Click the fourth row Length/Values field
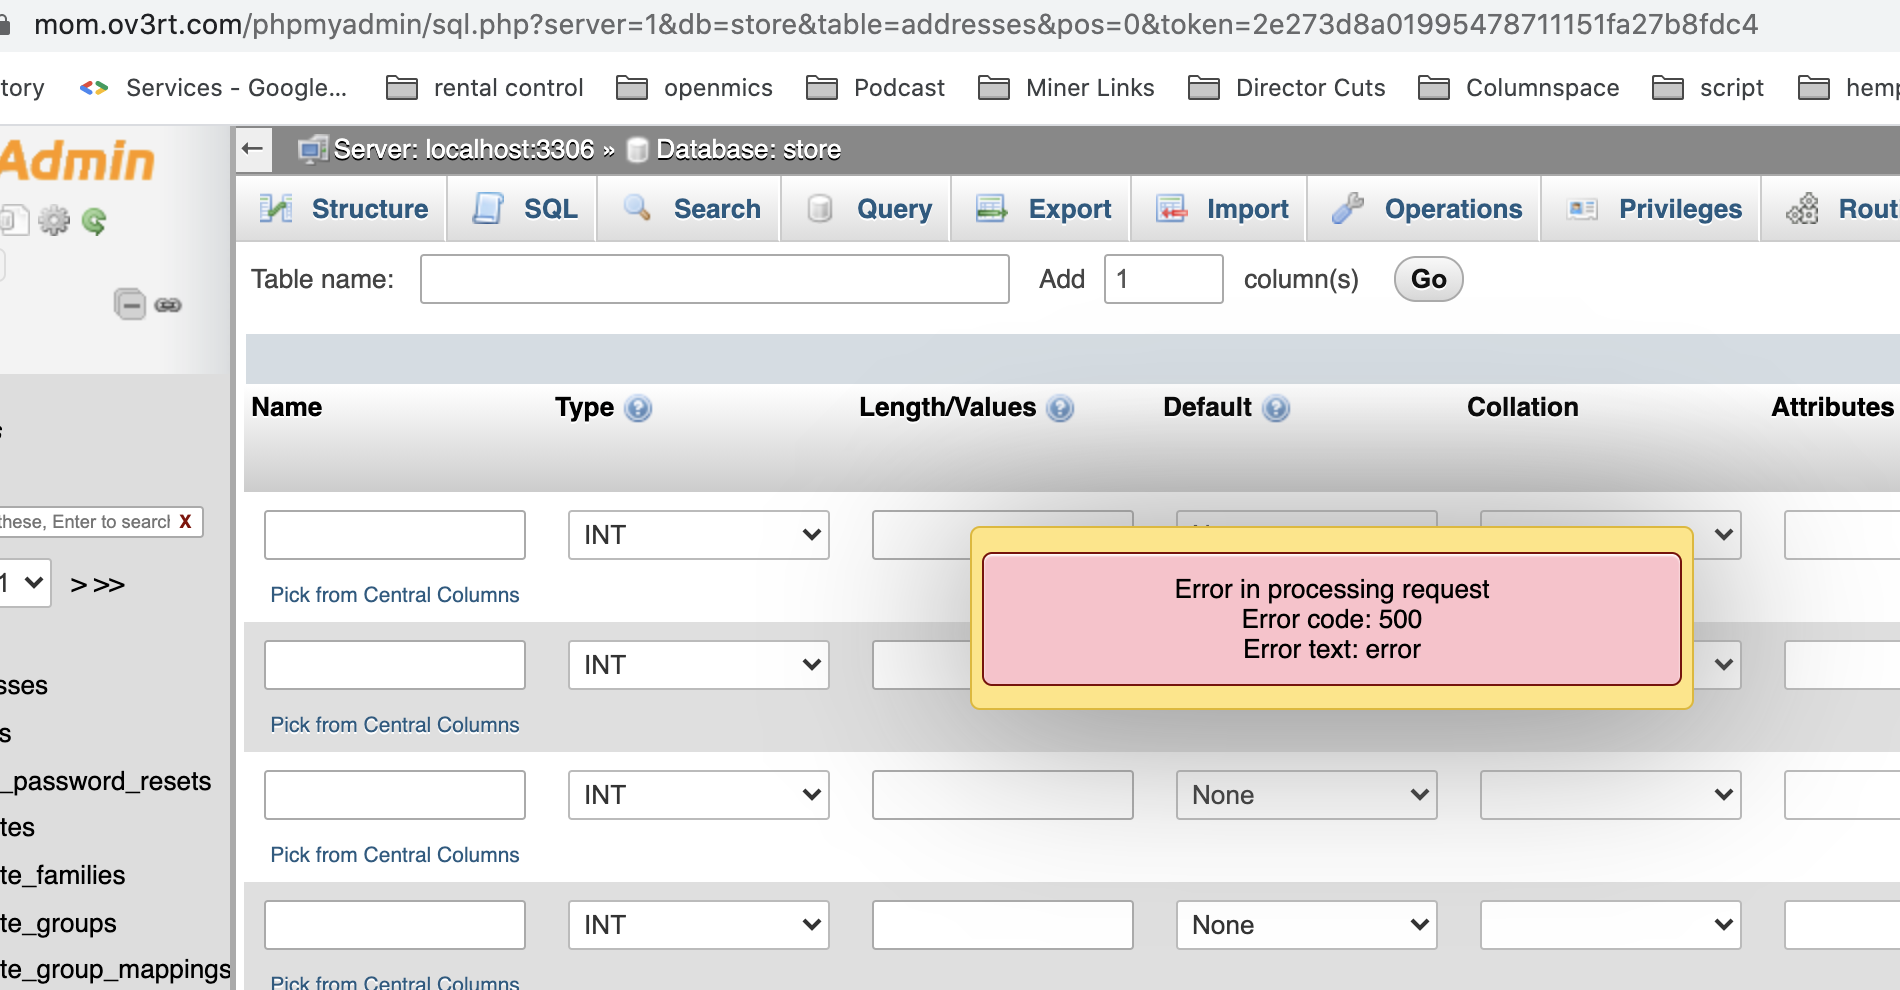The image size is (1900, 990). [1003, 925]
